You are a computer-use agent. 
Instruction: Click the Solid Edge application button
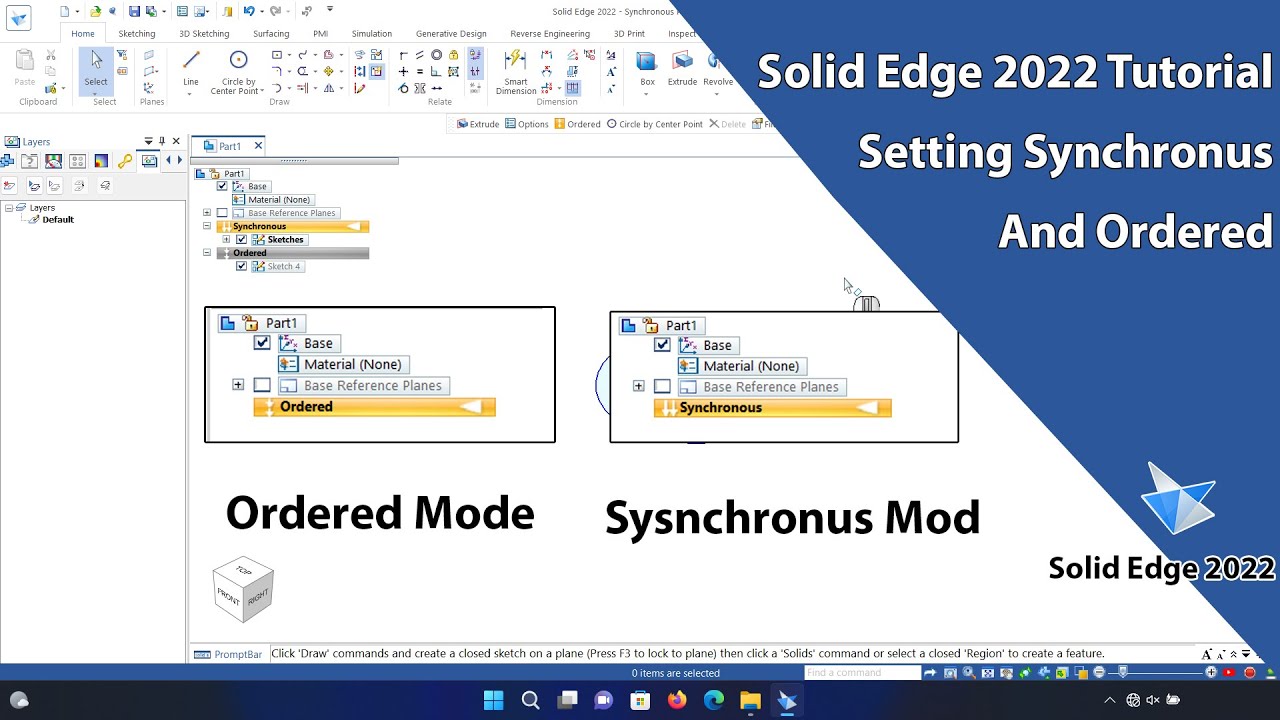[19, 19]
